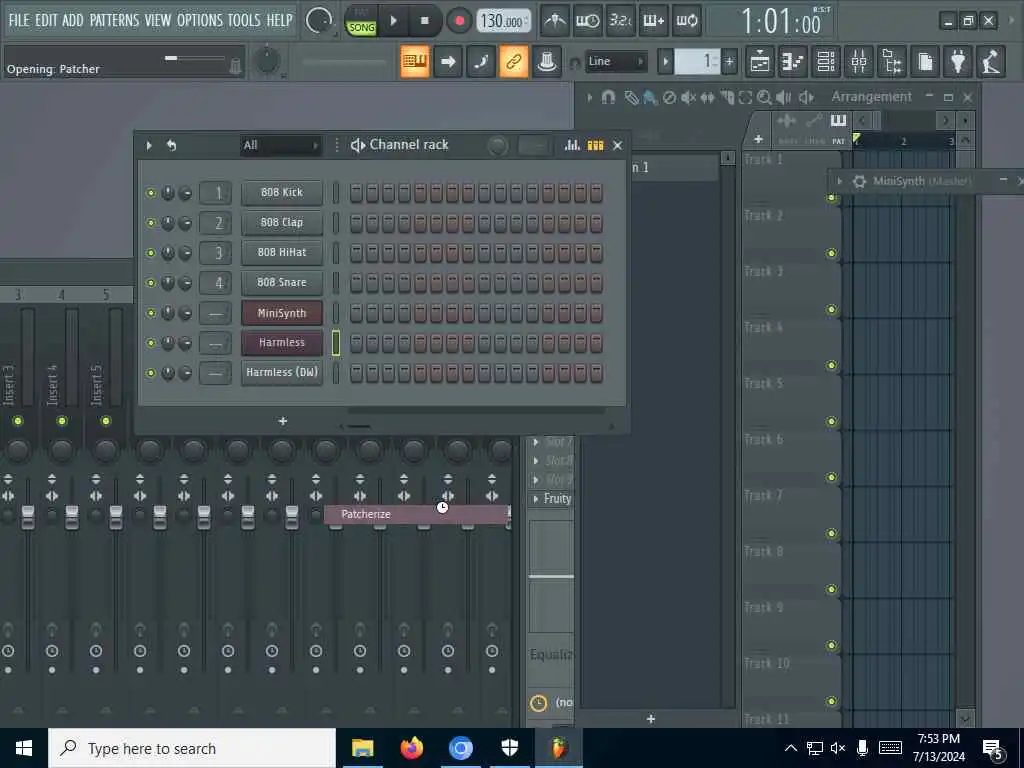Open the All channel filter dropdown
The image size is (1024, 768).
(x=281, y=145)
